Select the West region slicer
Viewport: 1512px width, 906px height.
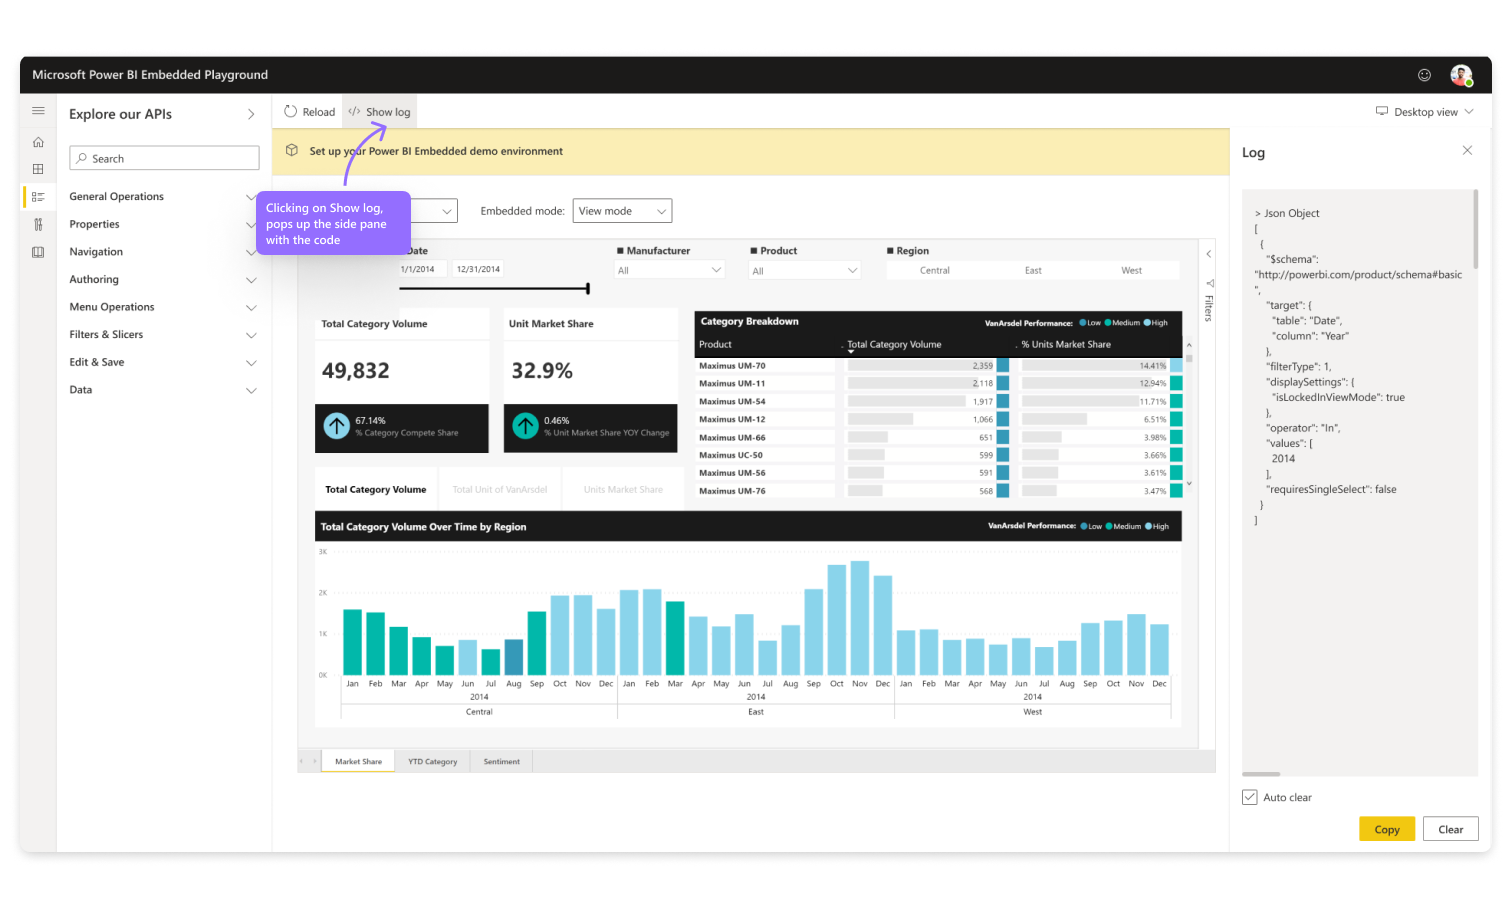click(1131, 270)
